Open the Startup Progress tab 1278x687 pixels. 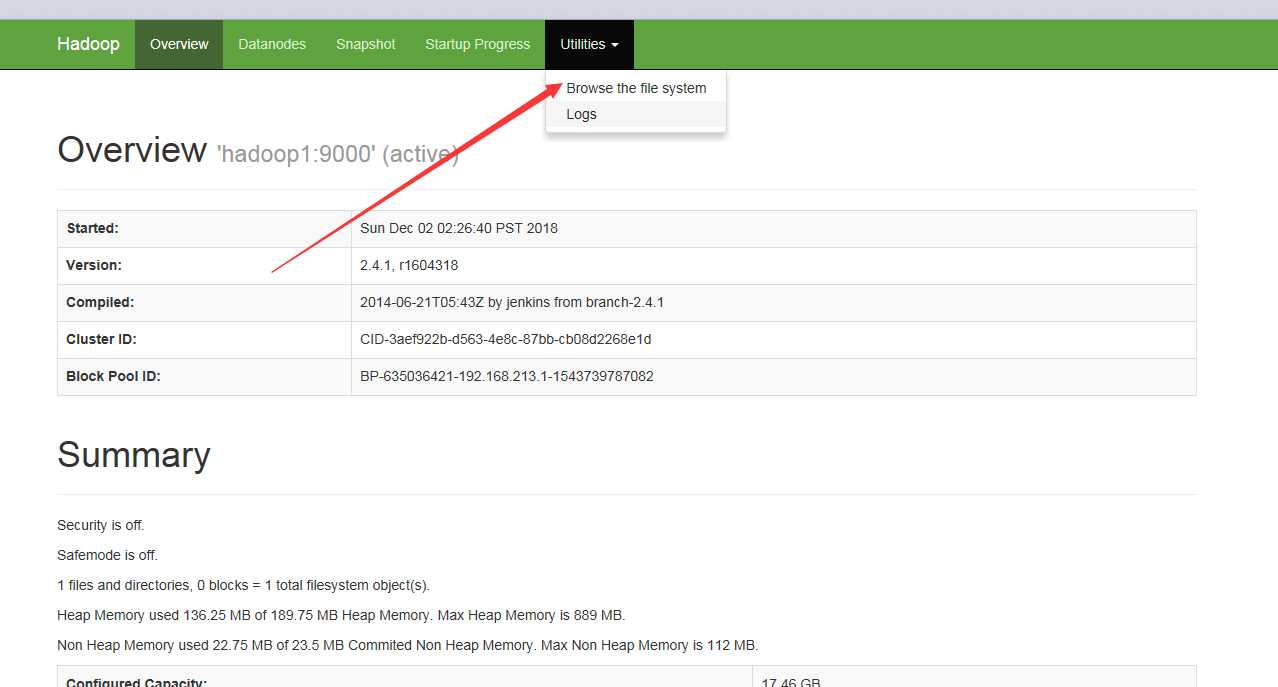pos(478,44)
